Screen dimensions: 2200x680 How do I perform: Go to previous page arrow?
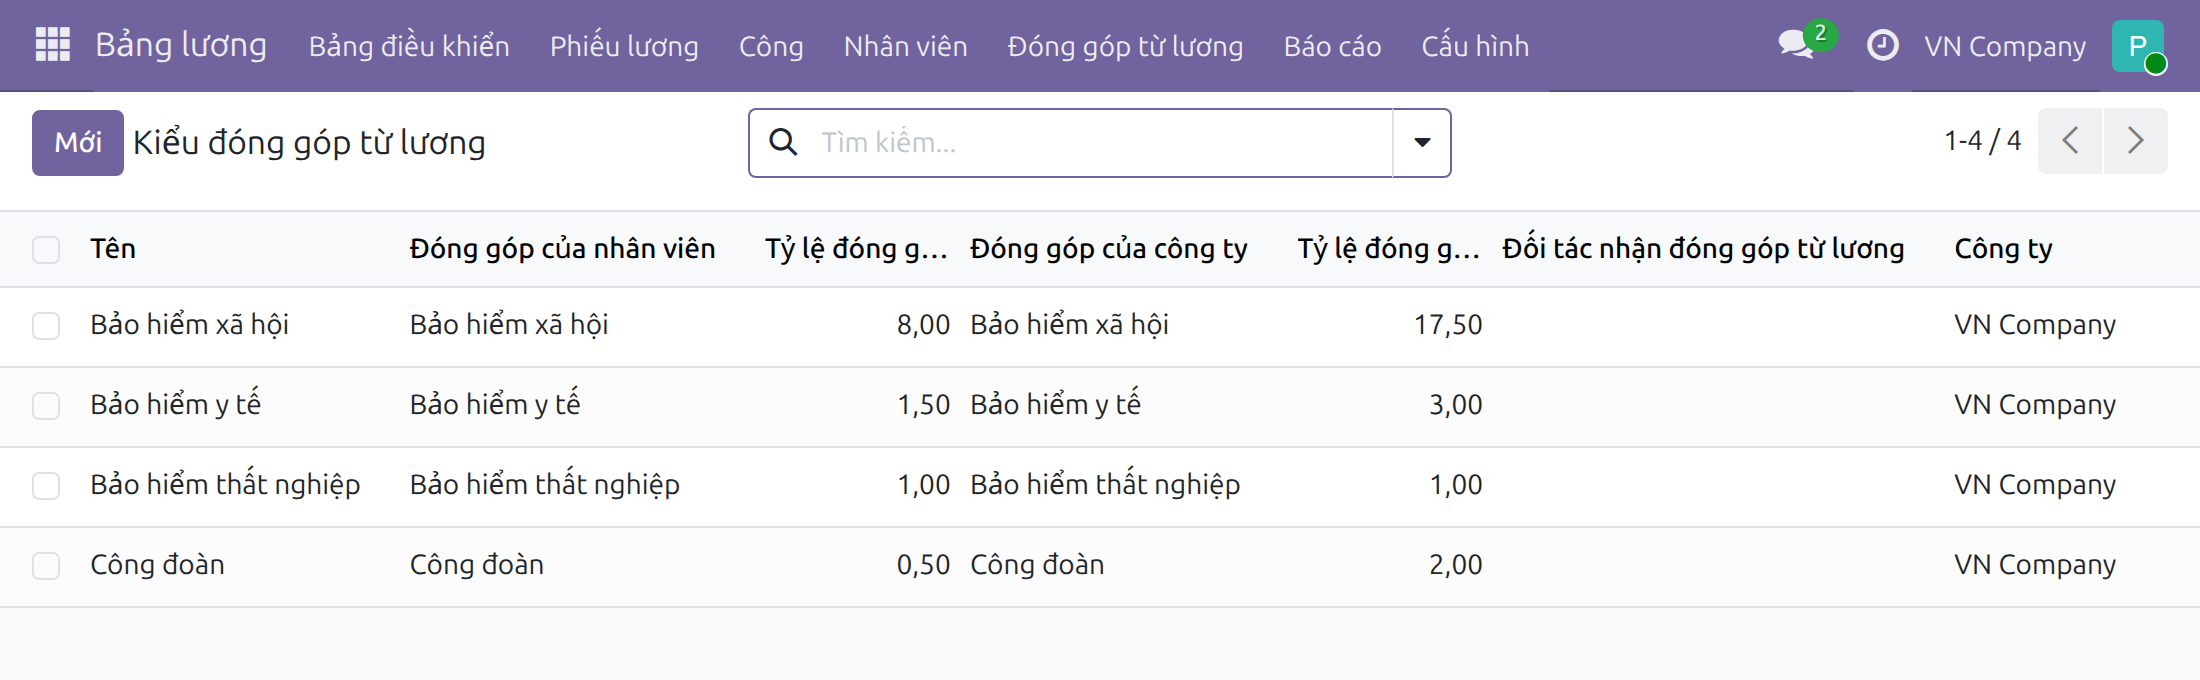(x=2070, y=141)
